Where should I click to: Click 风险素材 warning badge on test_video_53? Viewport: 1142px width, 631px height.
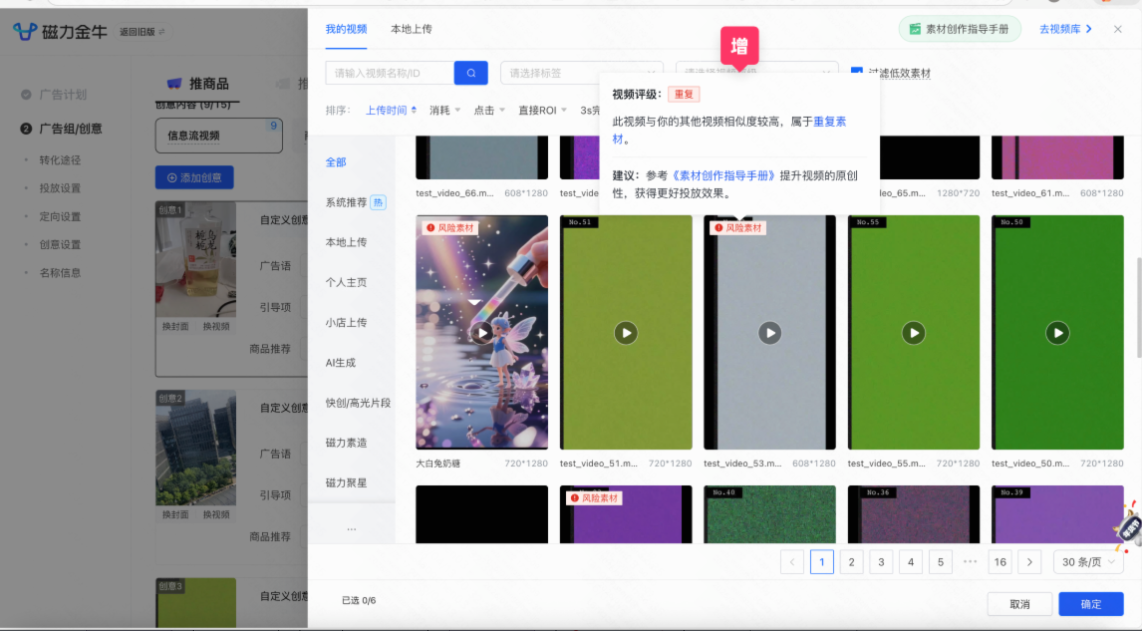click(x=738, y=228)
